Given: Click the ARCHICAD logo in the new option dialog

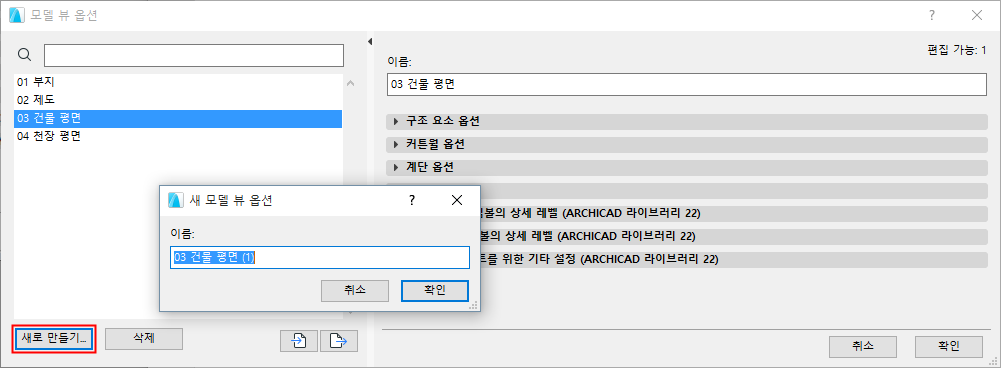Looking at the screenshot, I should [x=176, y=200].
